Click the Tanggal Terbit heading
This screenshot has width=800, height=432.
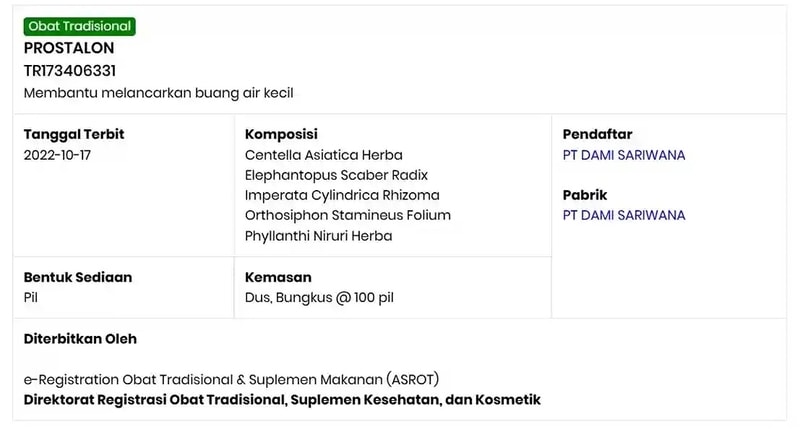tap(74, 134)
